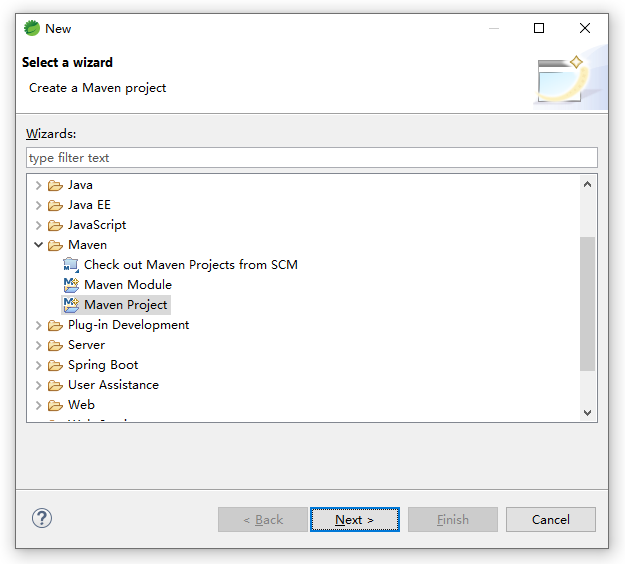Click the wizard list scroll up arrow
The image size is (625, 564).
pos(587,184)
